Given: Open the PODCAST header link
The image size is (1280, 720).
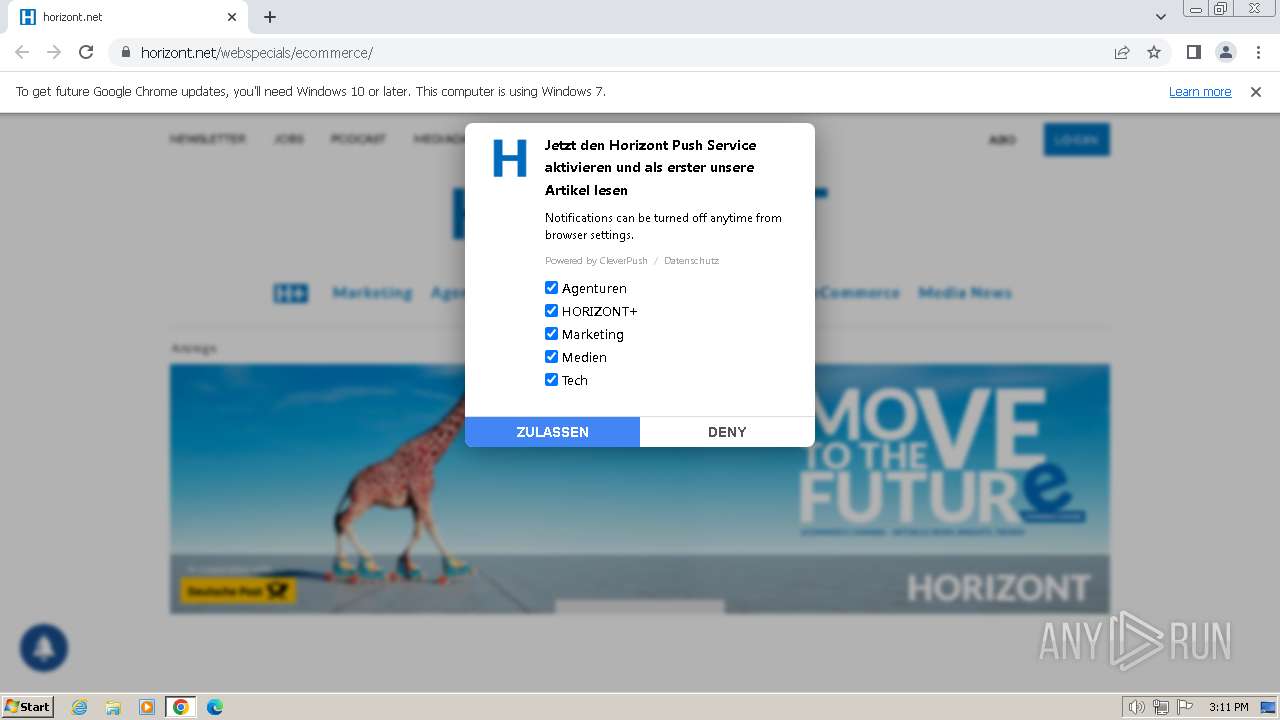Looking at the screenshot, I should tap(358, 139).
